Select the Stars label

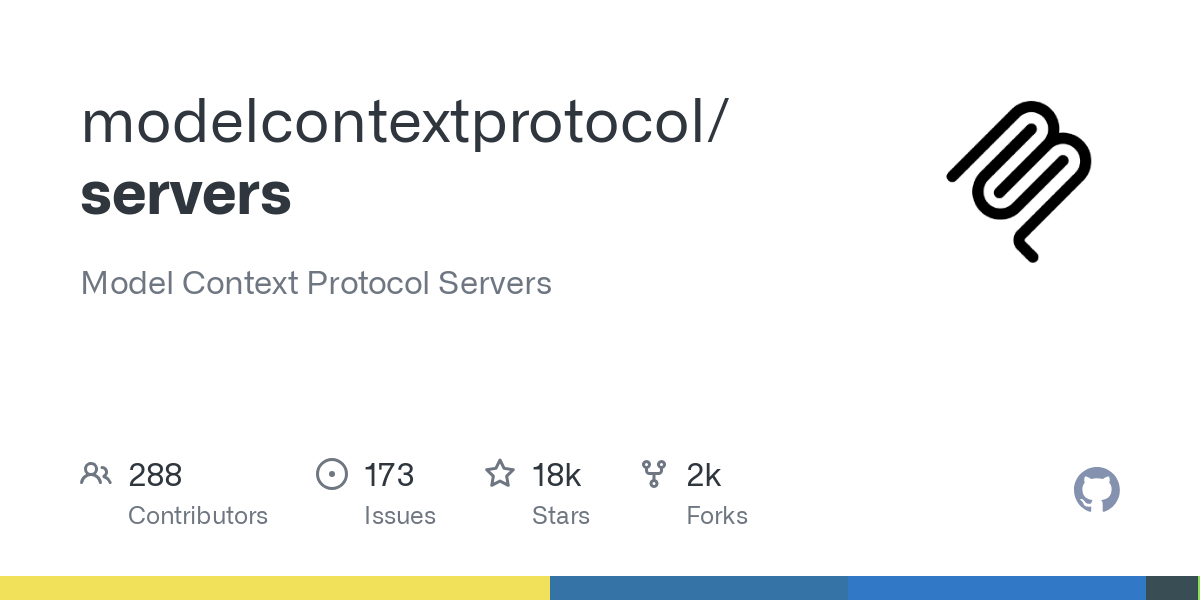[561, 516]
